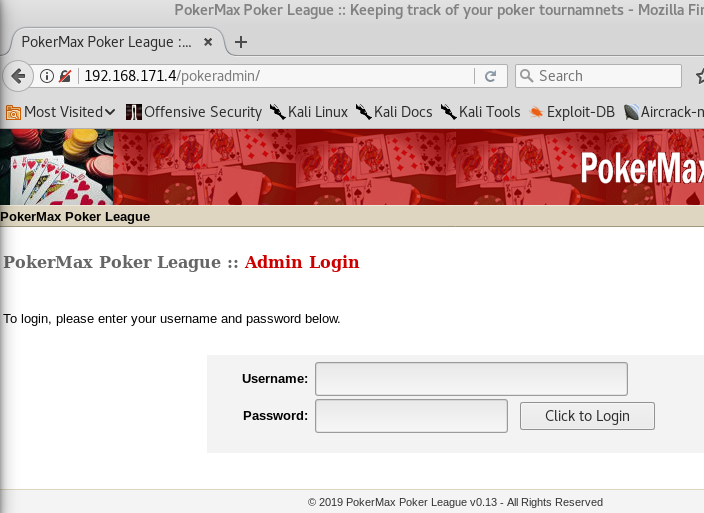Image resolution: width=704 pixels, height=513 pixels.
Task: Open the Kali Docs bookmark
Action: tap(394, 112)
